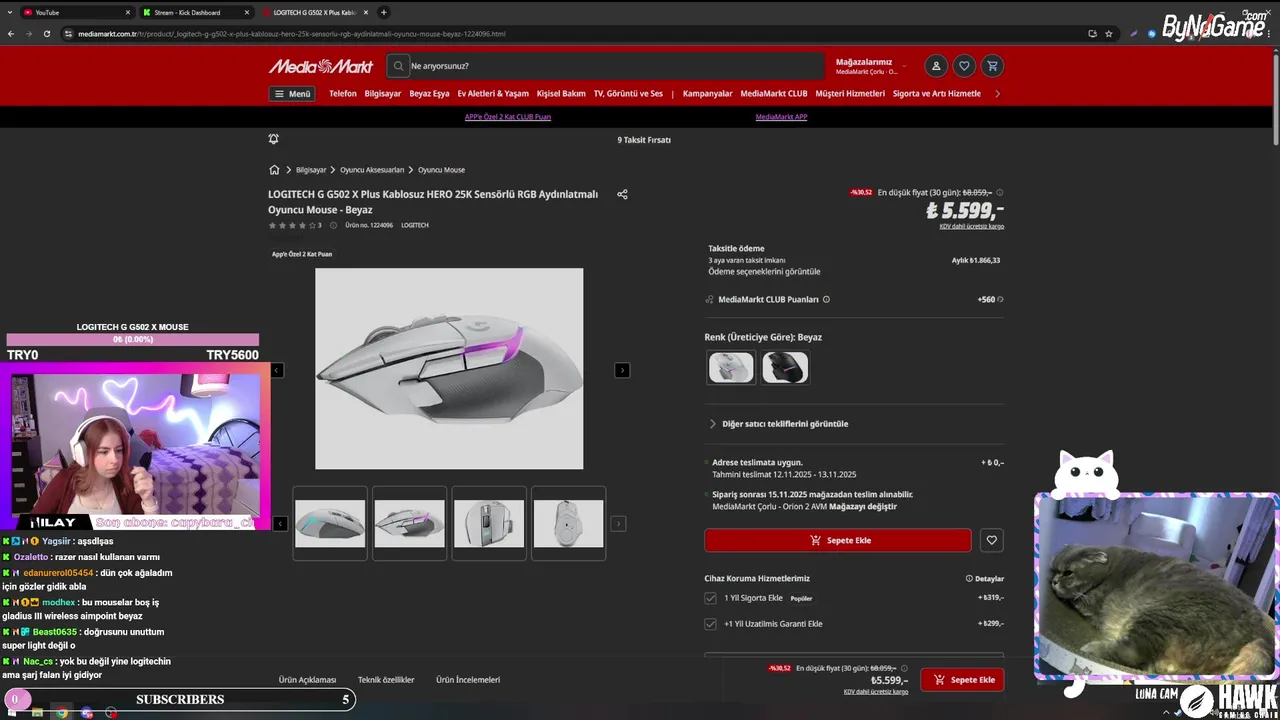Click Bilgisayar breadcrumb link
The height and width of the screenshot is (720, 1280).
[x=311, y=170]
